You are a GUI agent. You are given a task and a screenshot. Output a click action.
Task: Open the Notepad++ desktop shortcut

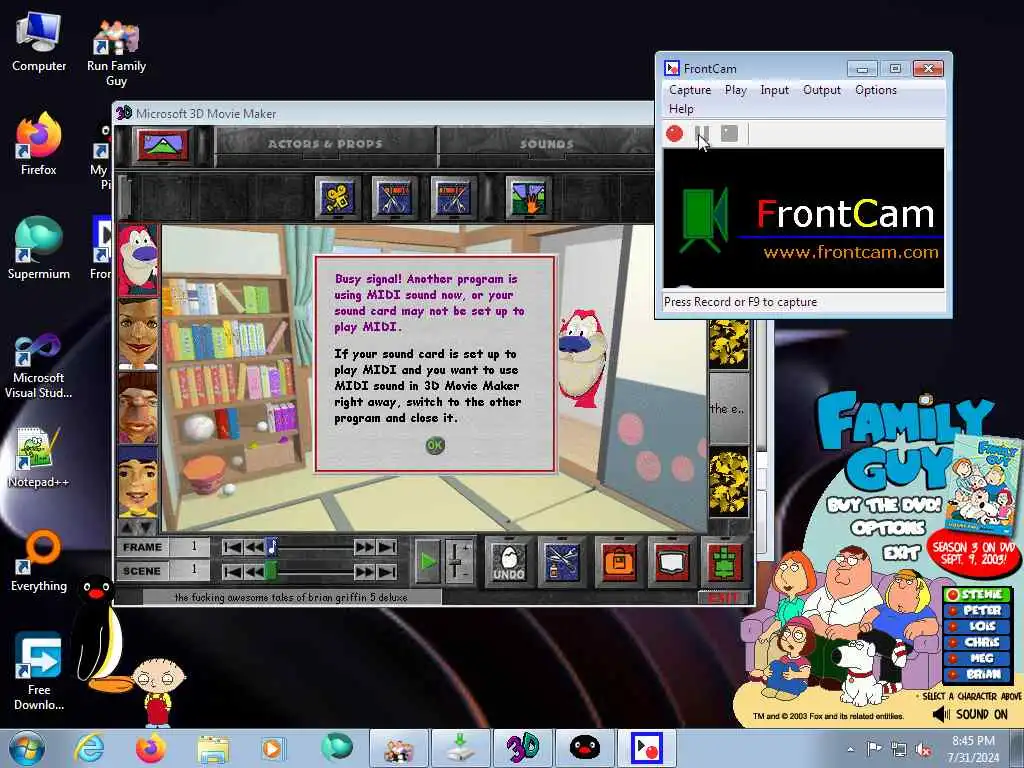(x=39, y=458)
